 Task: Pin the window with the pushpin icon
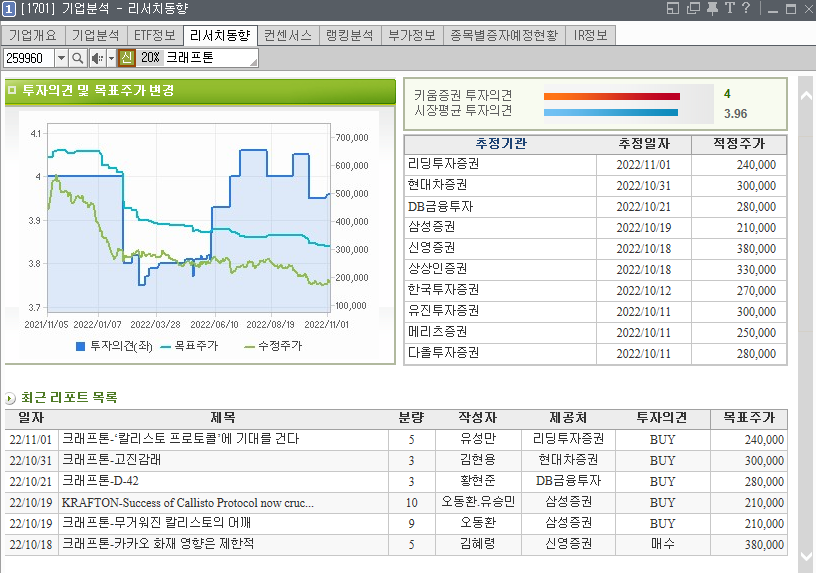coord(711,9)
